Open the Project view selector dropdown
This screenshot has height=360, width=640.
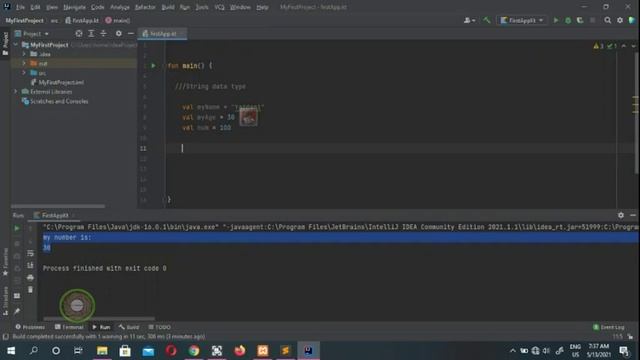coord(32,33)
